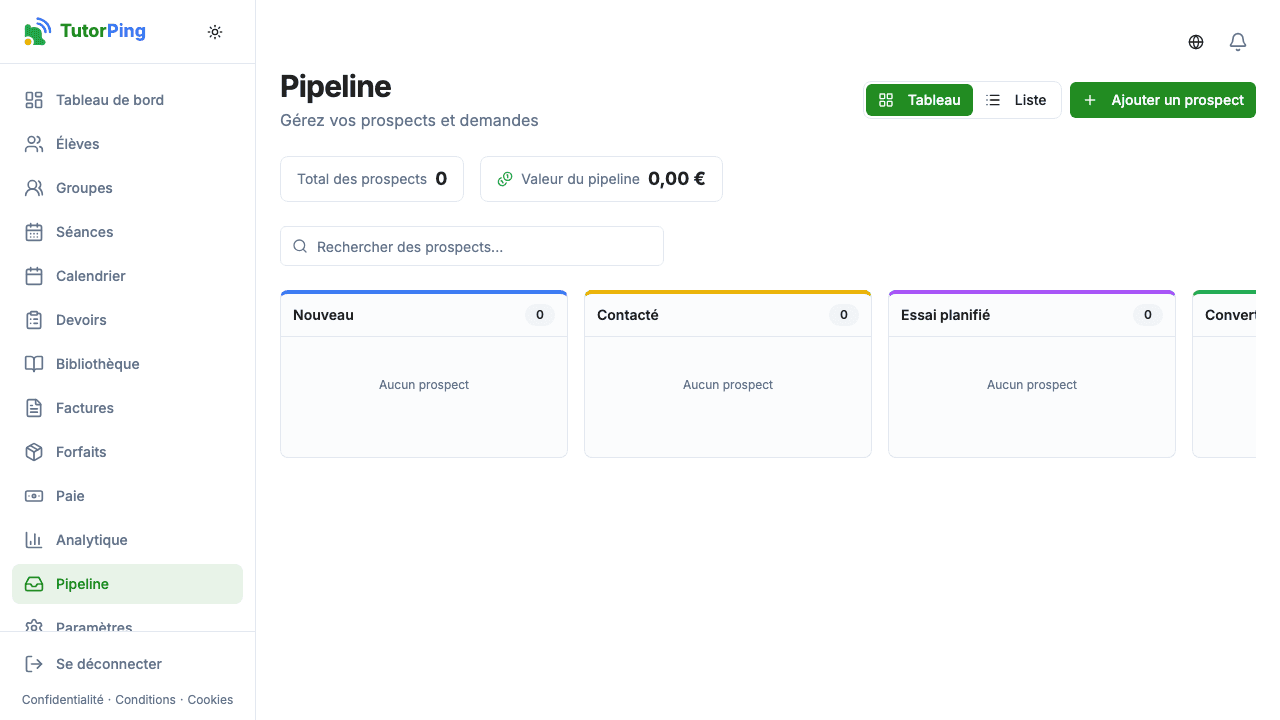Open the Cookies footer link
1280x720 pixels.
210,700
